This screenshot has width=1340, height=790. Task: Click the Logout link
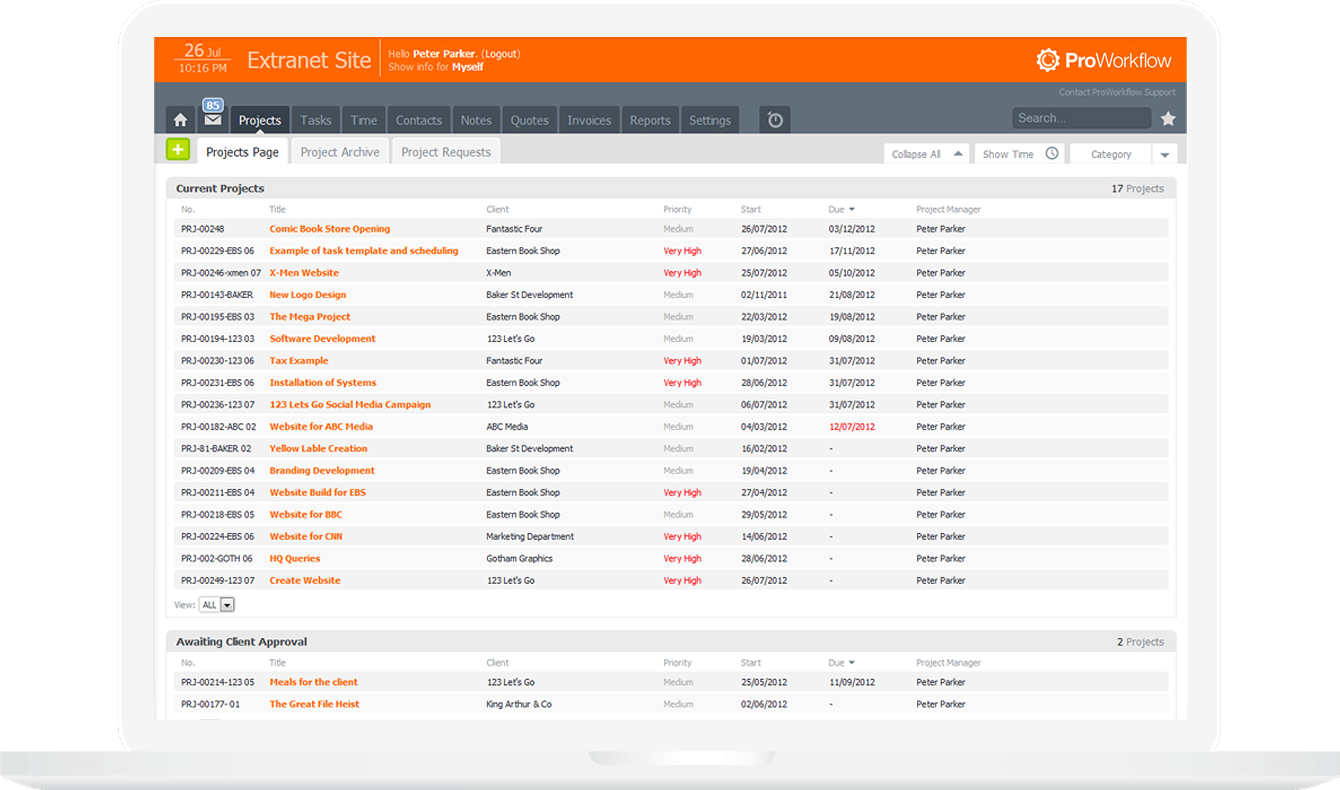(x=500, y=54)
